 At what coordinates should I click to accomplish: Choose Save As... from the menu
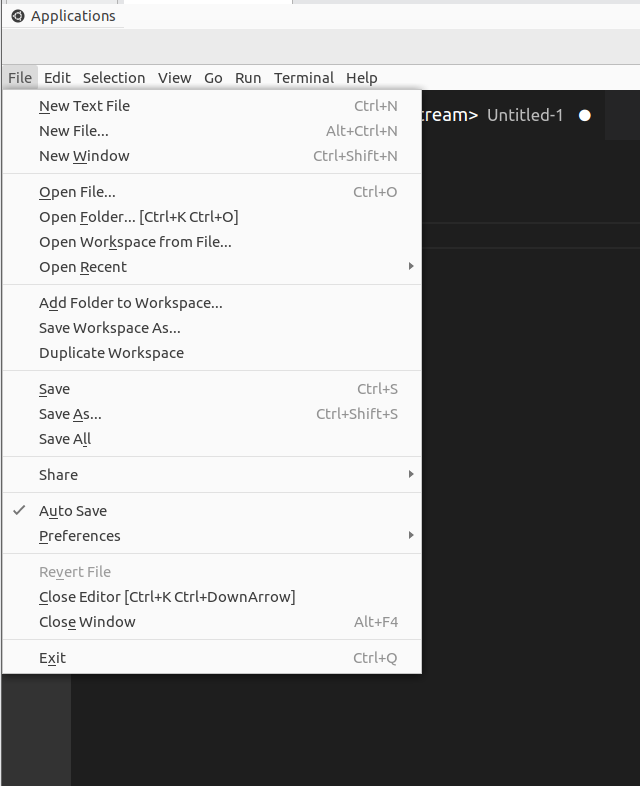point(70,414)
